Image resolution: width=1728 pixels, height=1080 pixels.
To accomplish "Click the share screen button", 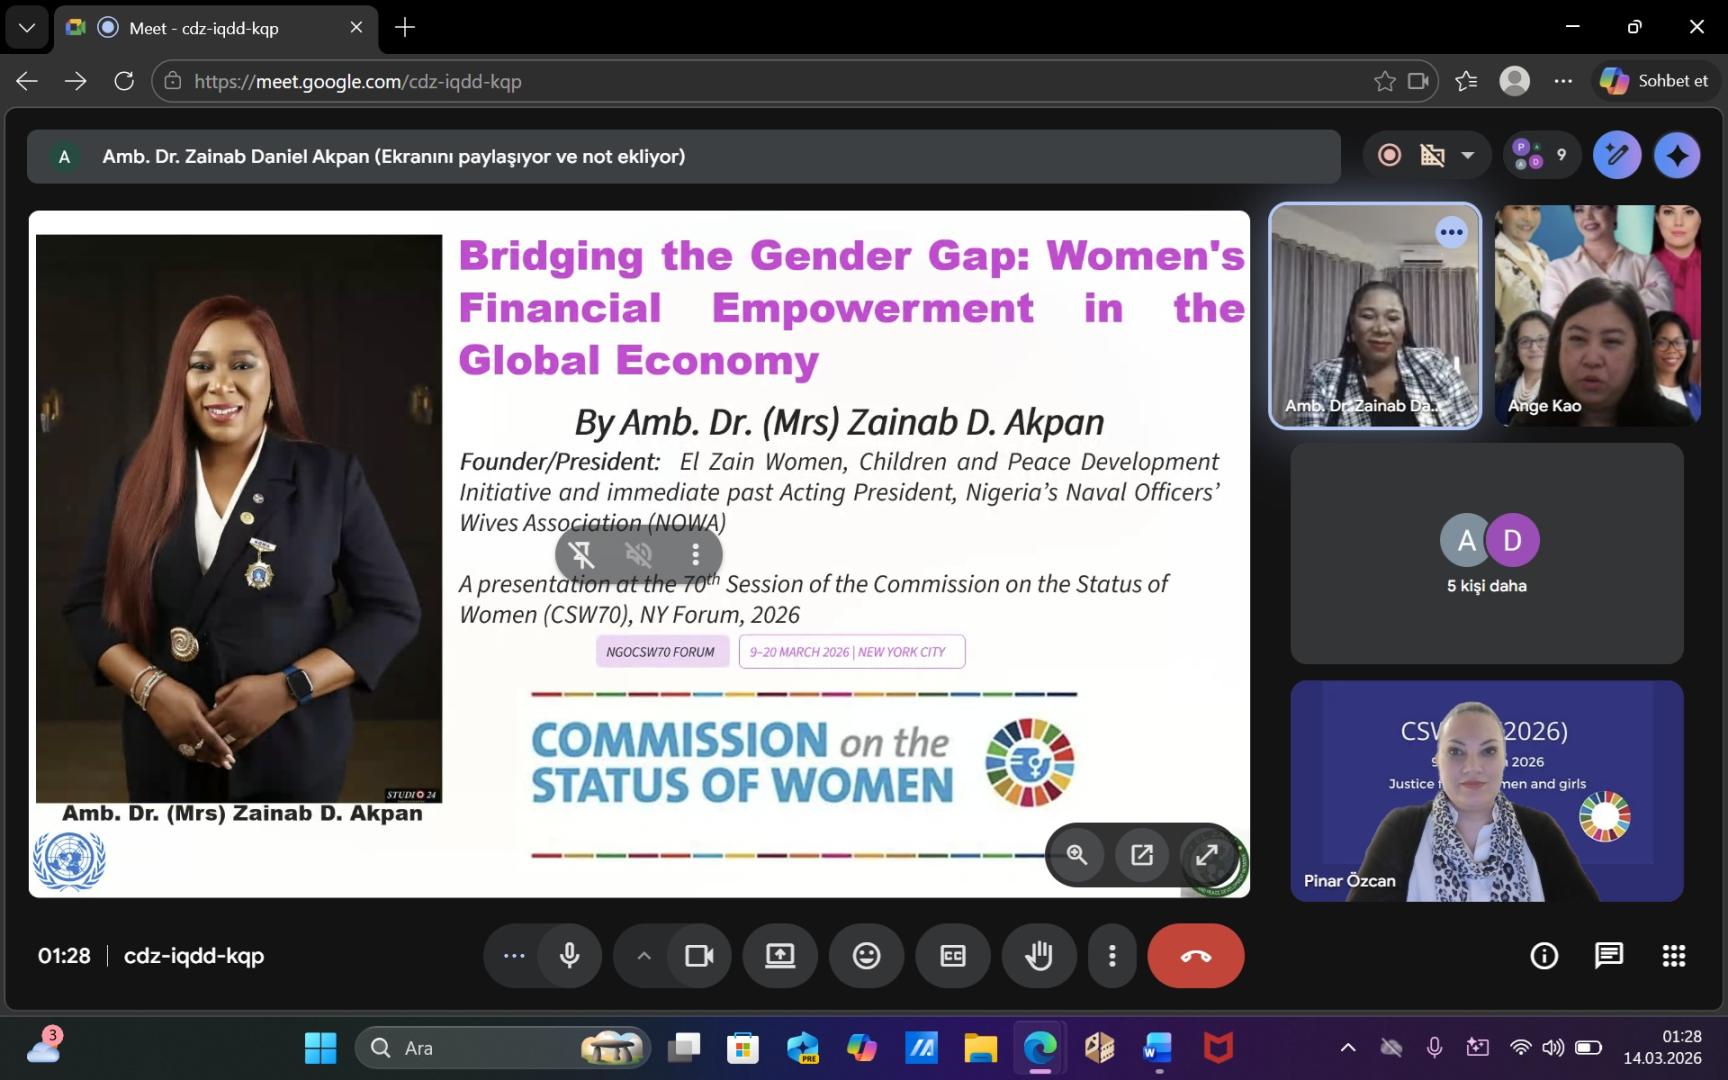I will tap(780, 956).
